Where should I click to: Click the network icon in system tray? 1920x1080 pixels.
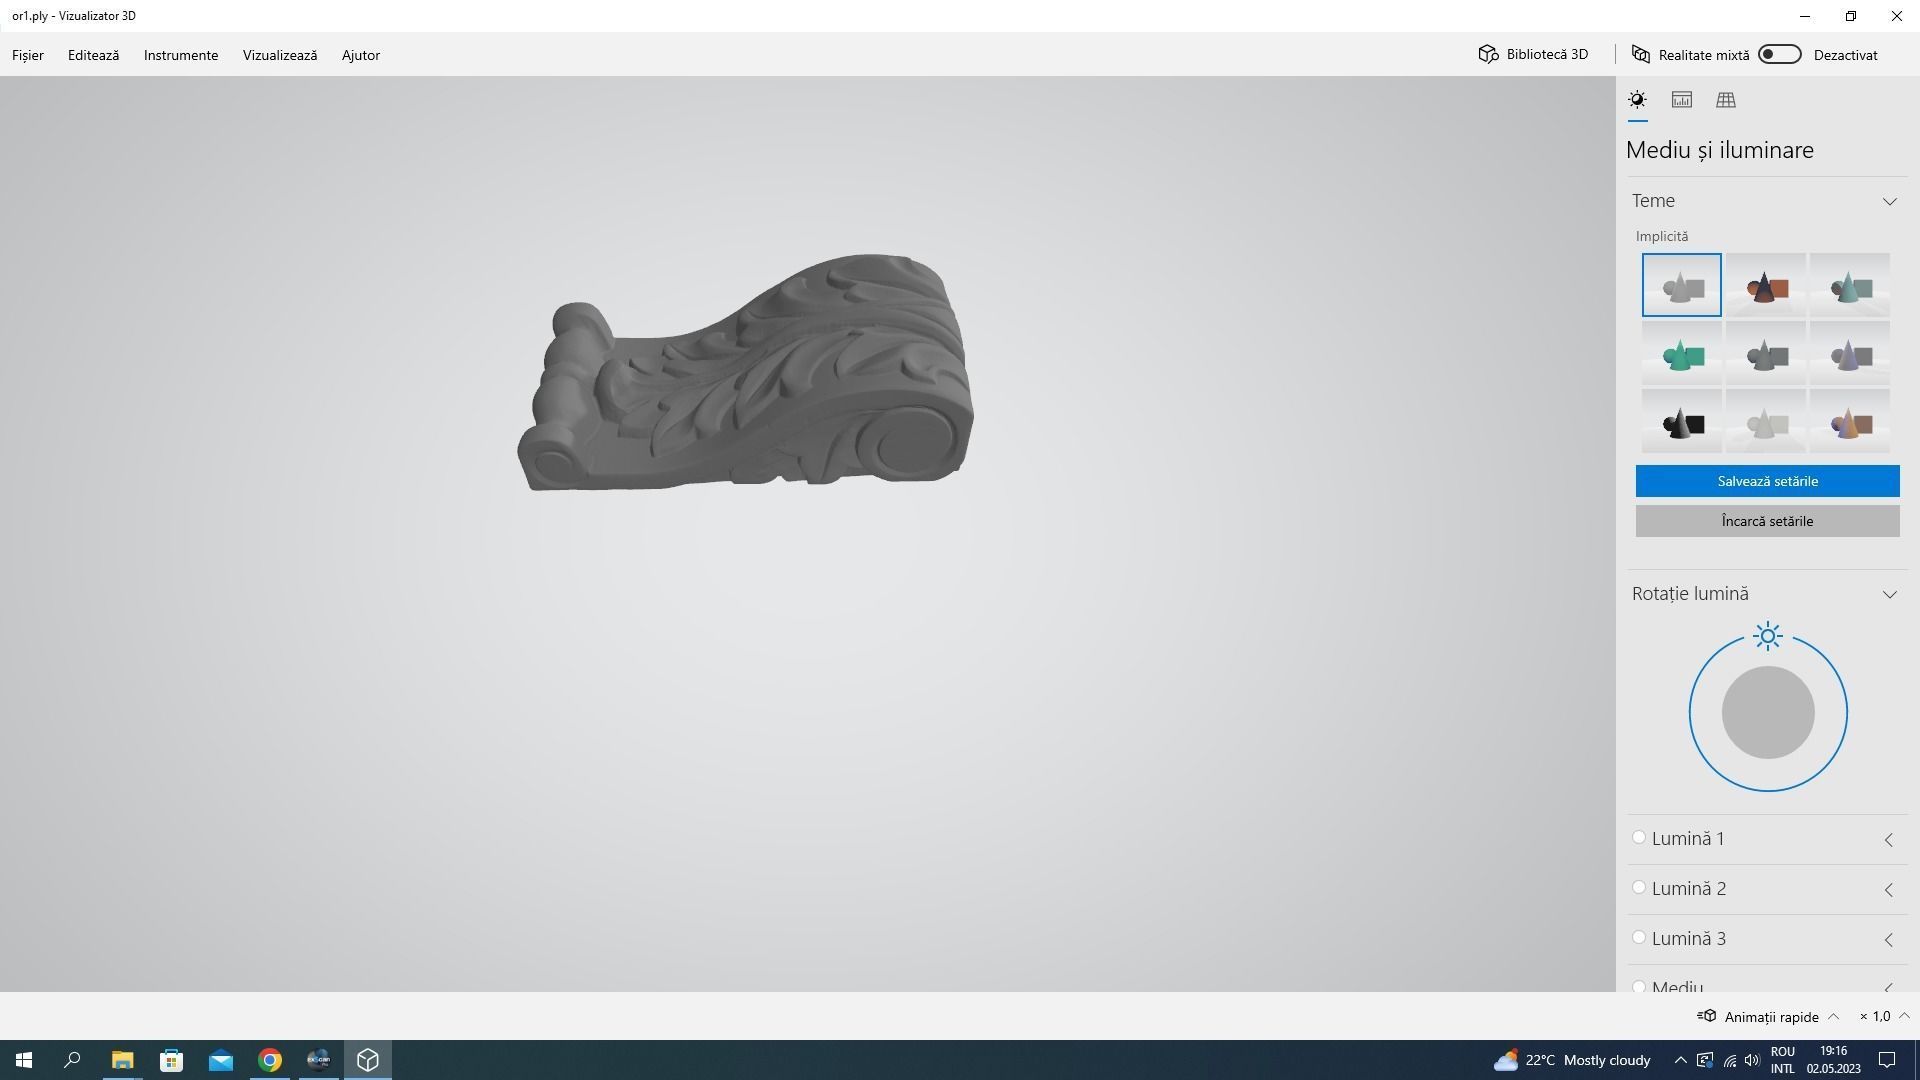coord(1729,1060)
